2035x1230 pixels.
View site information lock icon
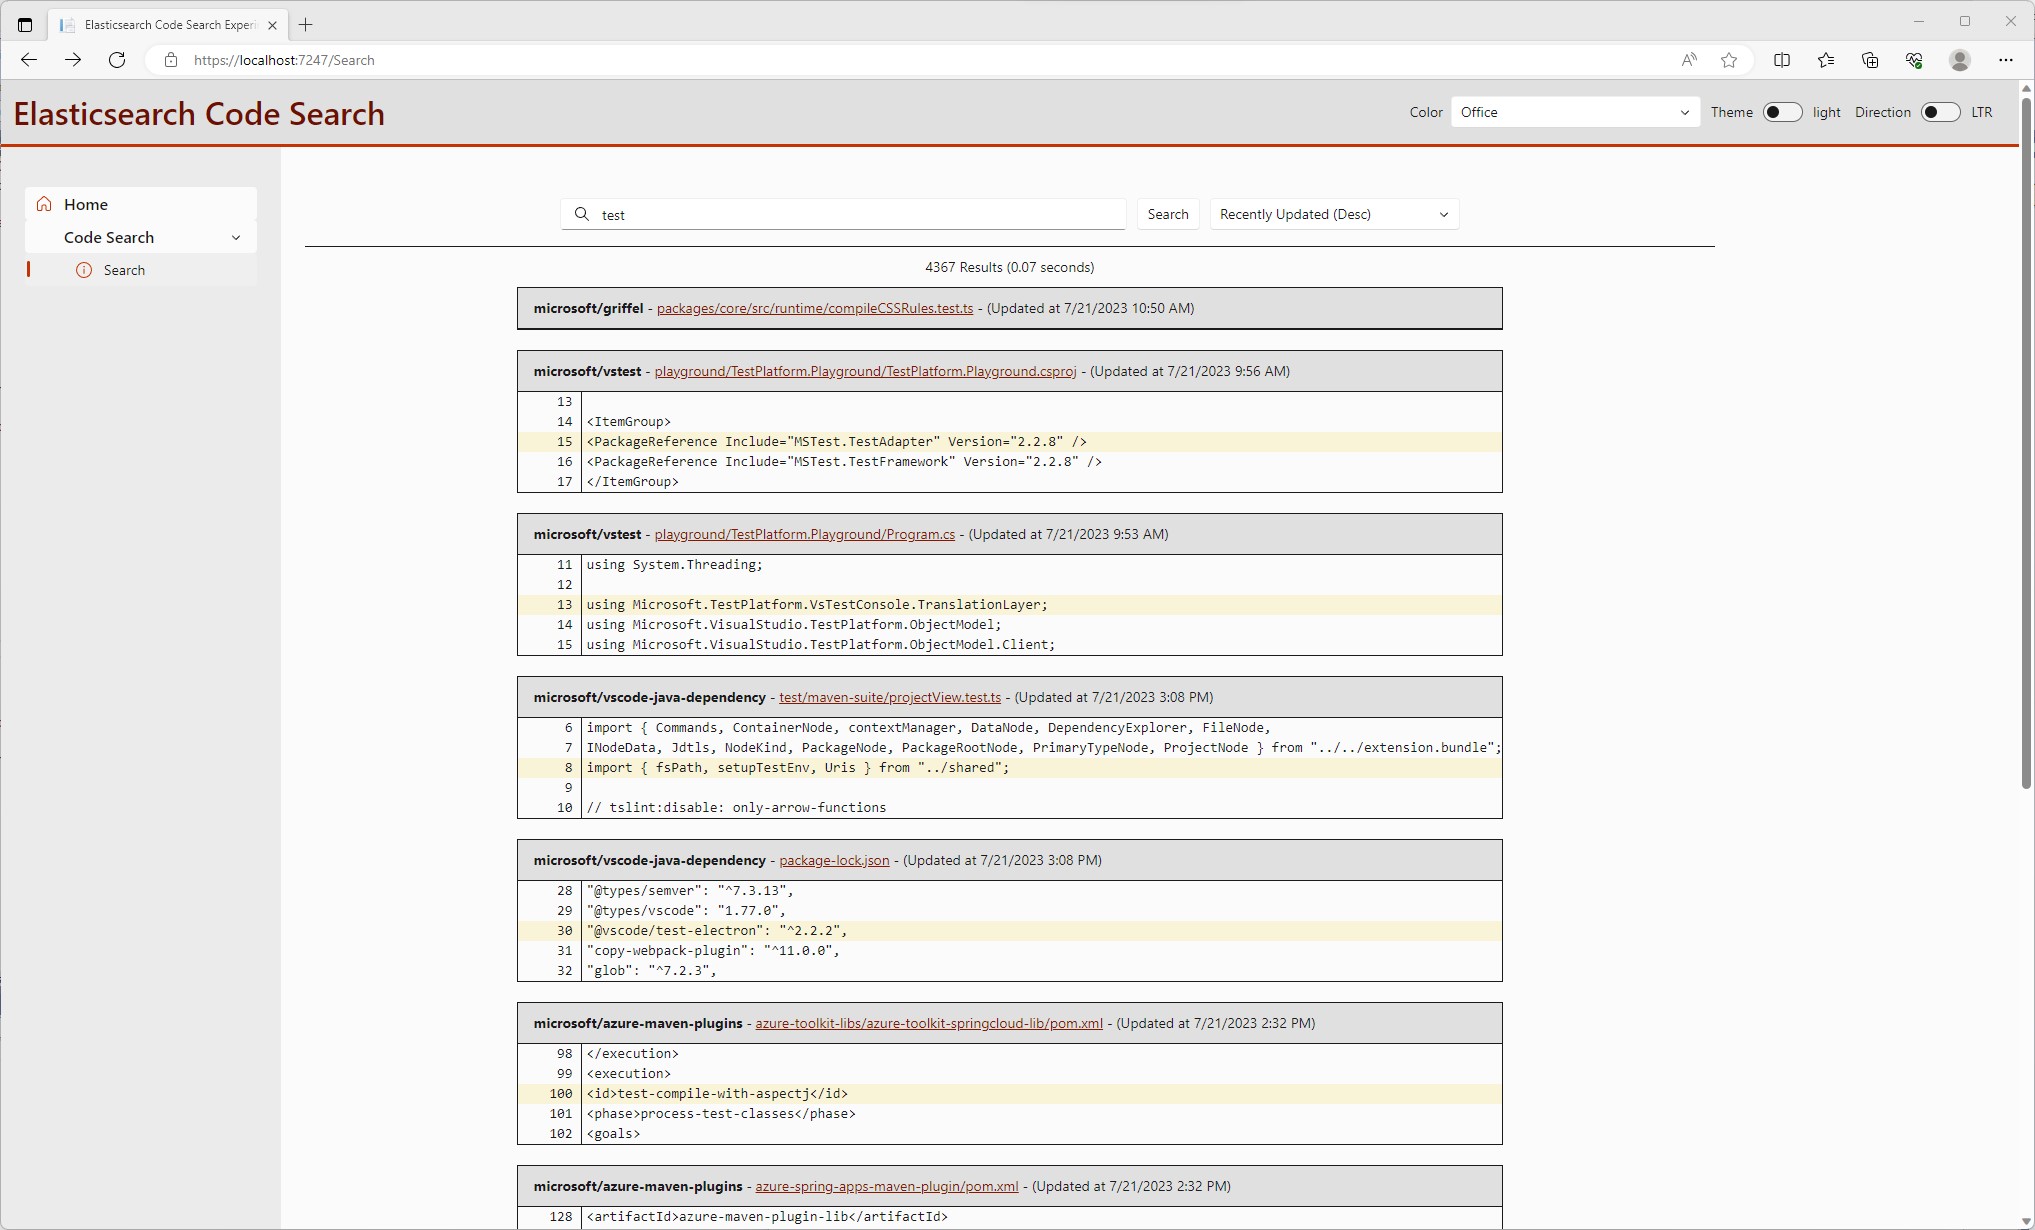click(x=171, y=60)
